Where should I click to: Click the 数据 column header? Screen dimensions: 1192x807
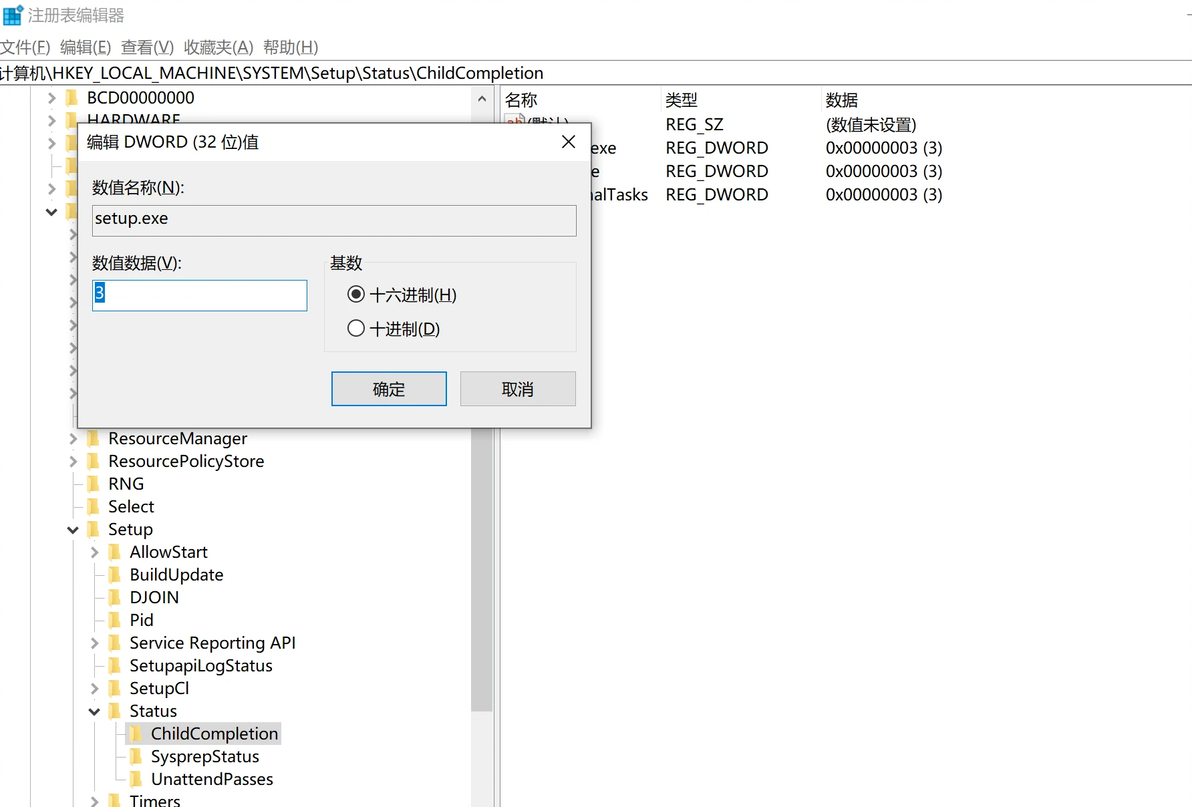842,100
